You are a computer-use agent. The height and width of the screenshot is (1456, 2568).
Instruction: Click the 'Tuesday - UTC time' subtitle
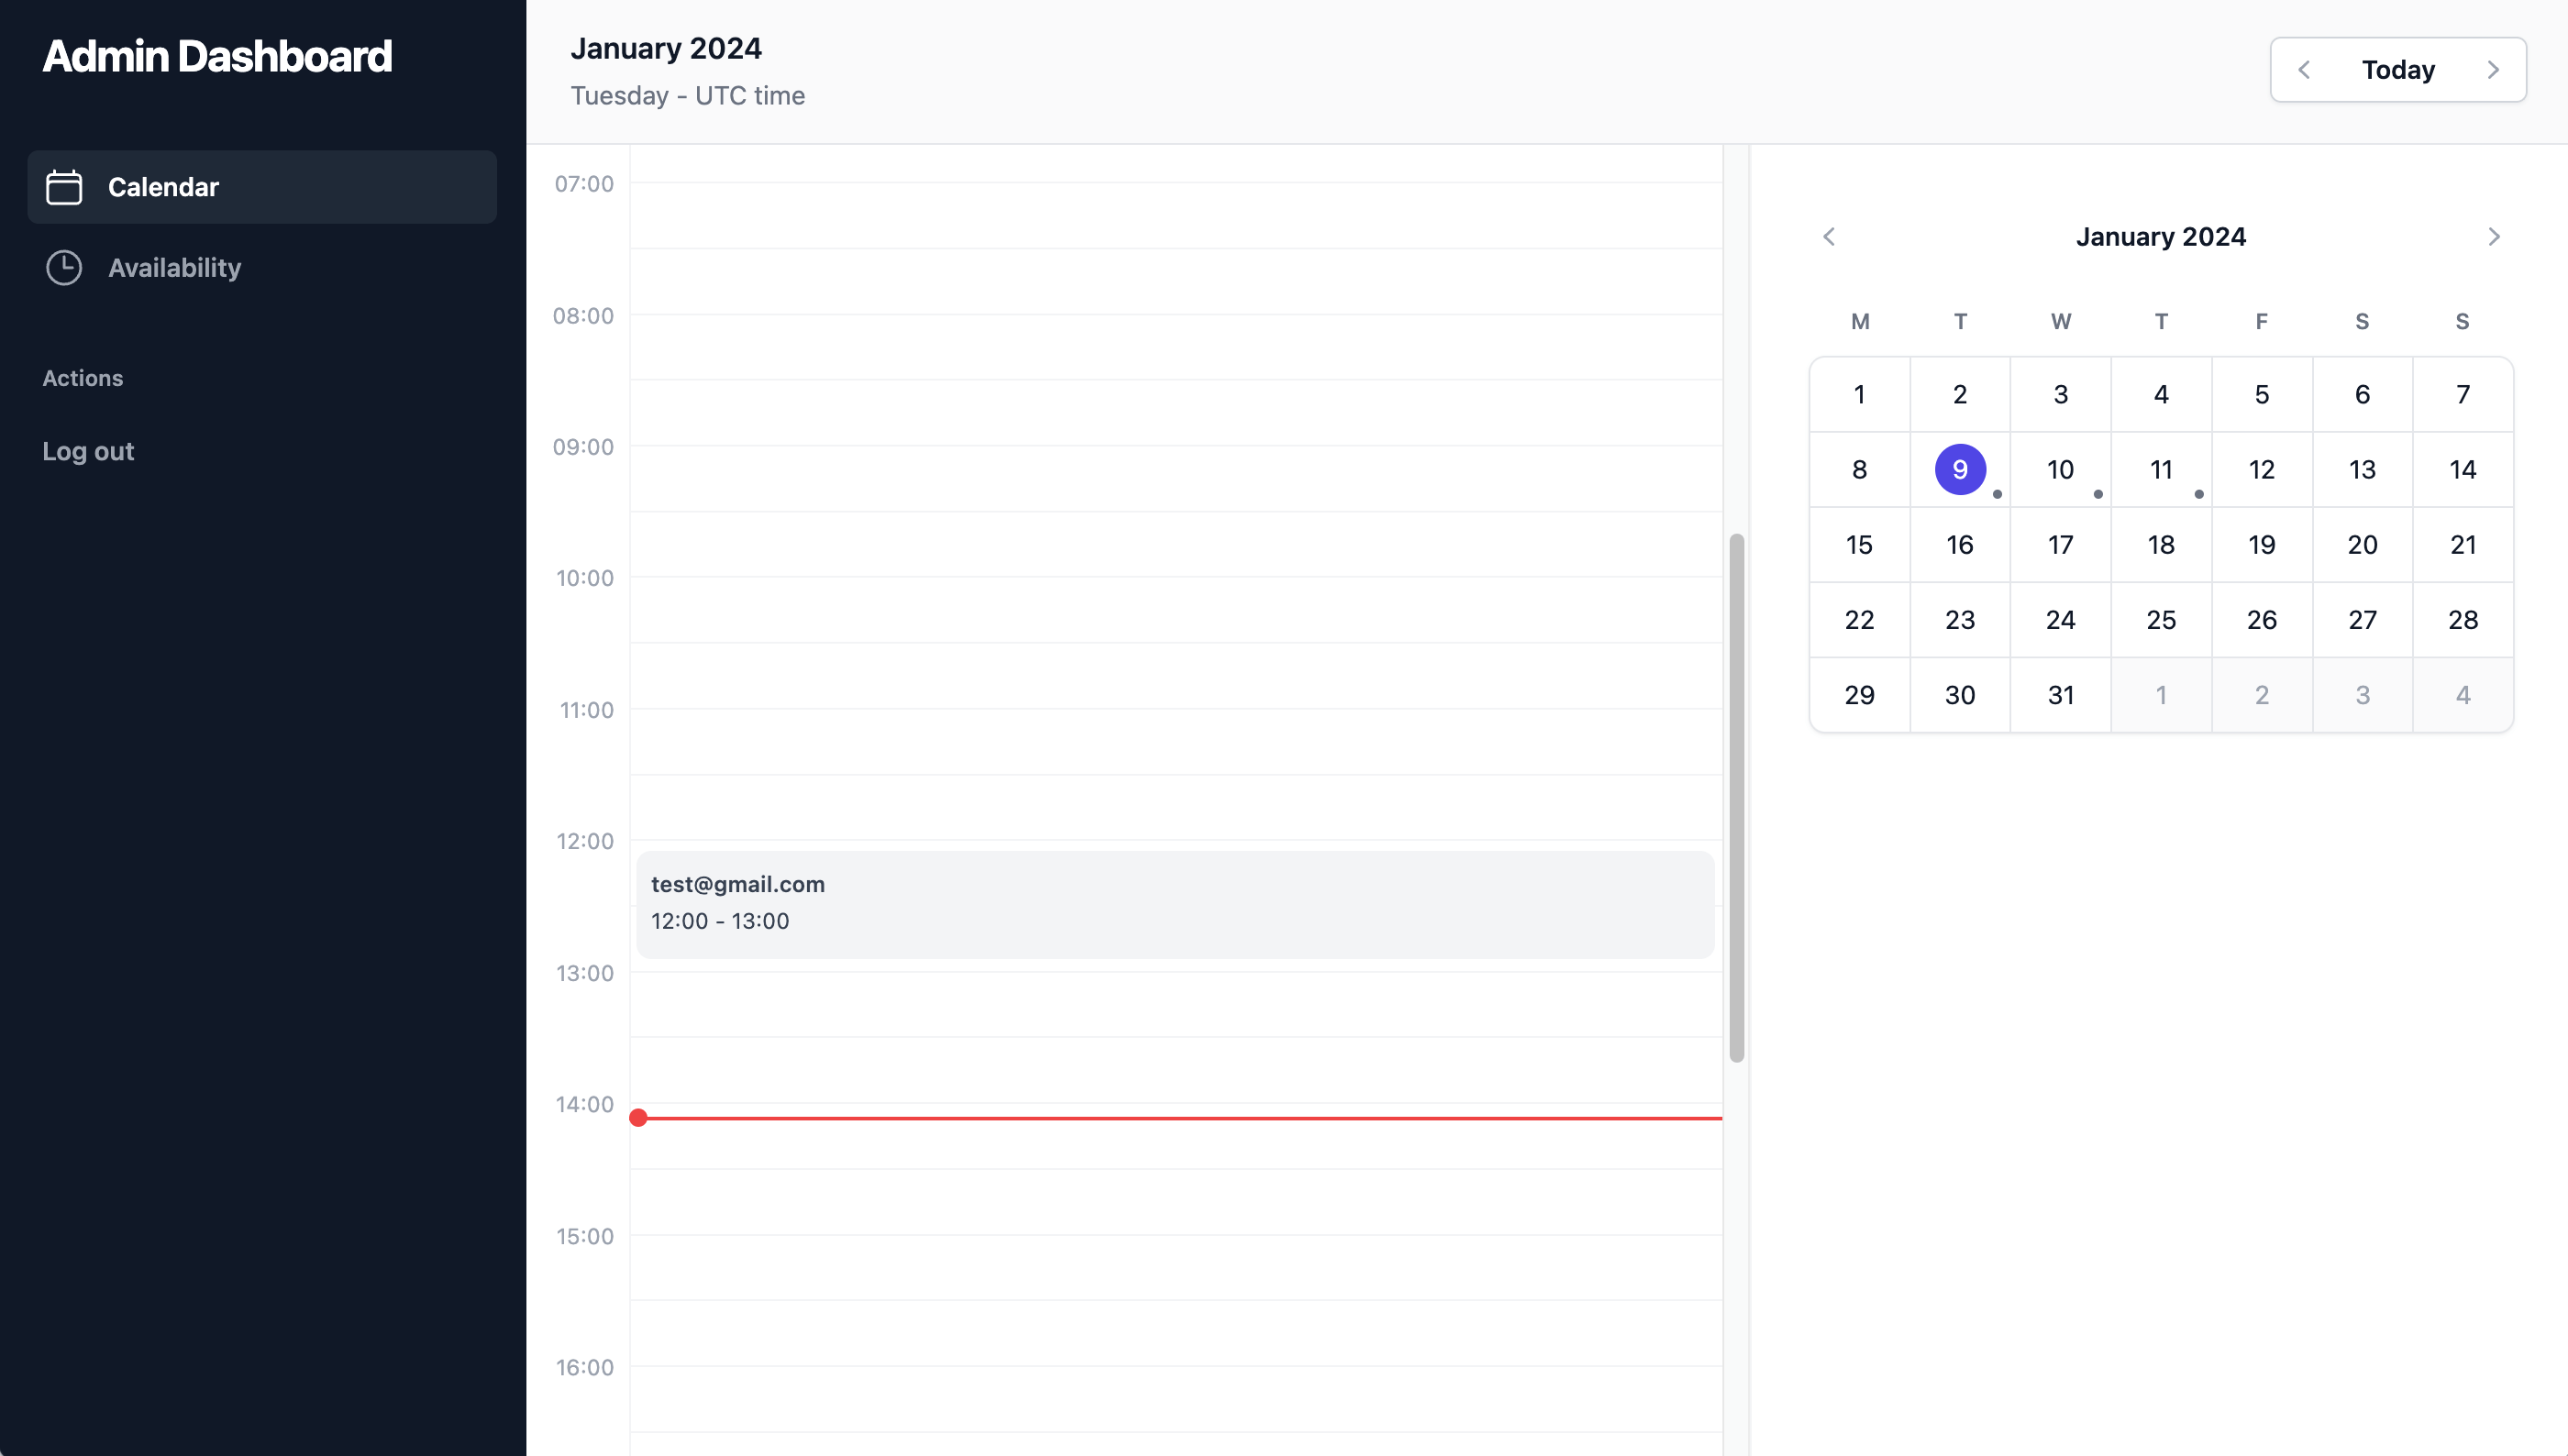(x=687, y=95)
